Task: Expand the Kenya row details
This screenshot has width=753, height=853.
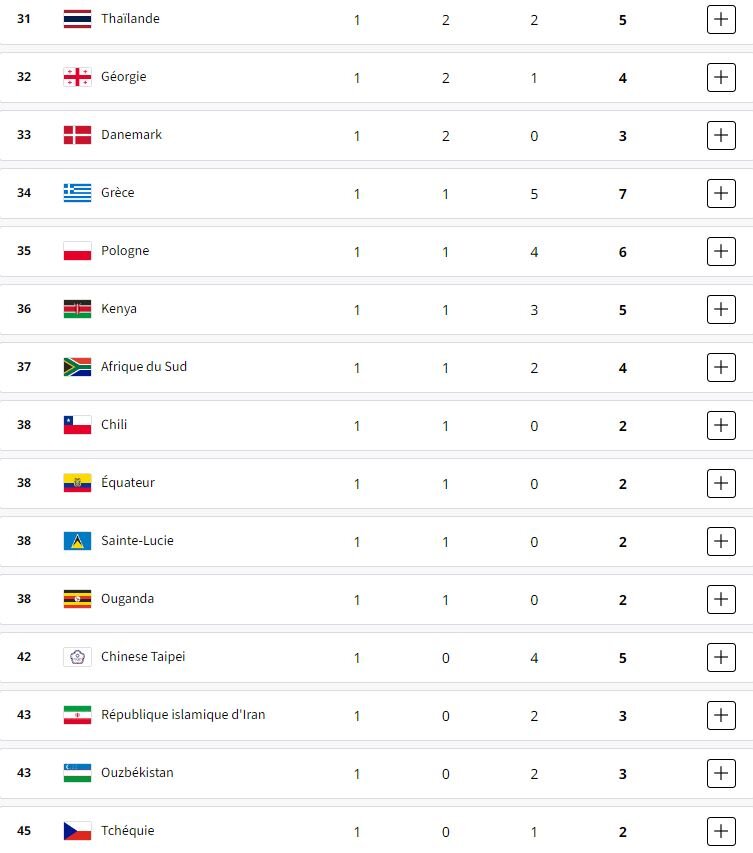Action: 721,309
